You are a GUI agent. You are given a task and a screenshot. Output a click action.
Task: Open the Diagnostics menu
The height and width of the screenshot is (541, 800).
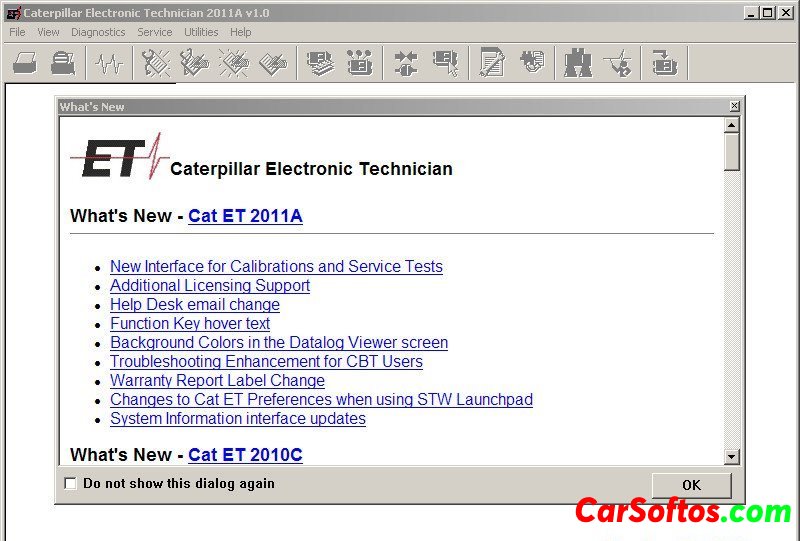coord(98,32)
